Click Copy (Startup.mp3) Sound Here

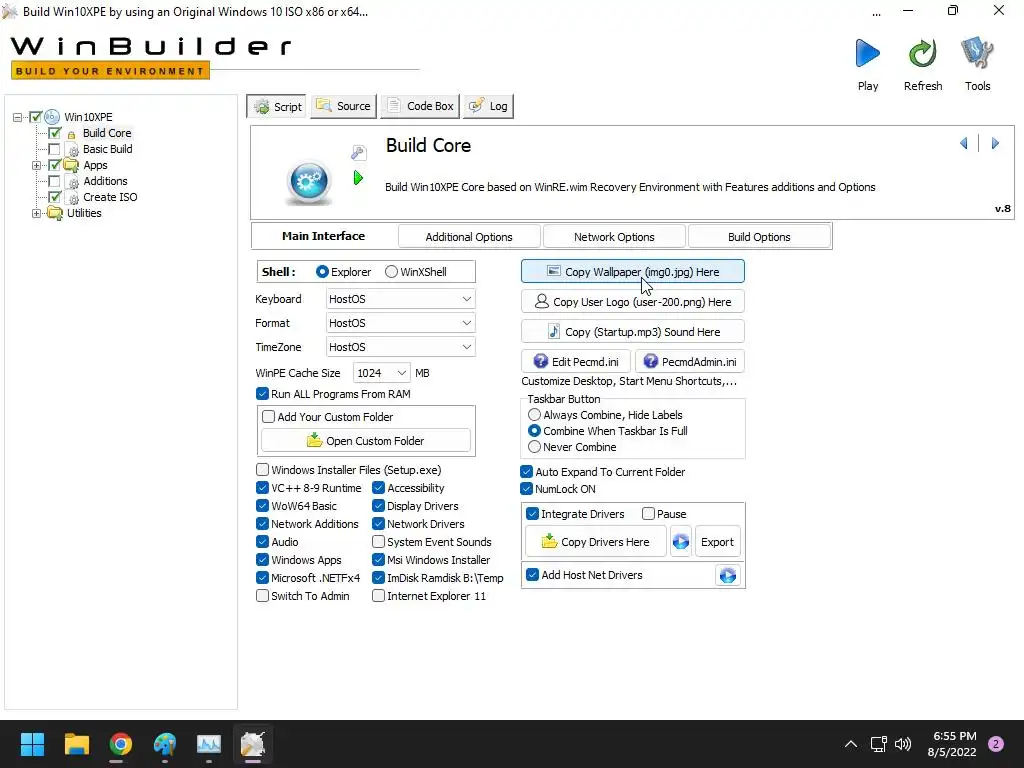pyautogui.click(x=633, y=332)
